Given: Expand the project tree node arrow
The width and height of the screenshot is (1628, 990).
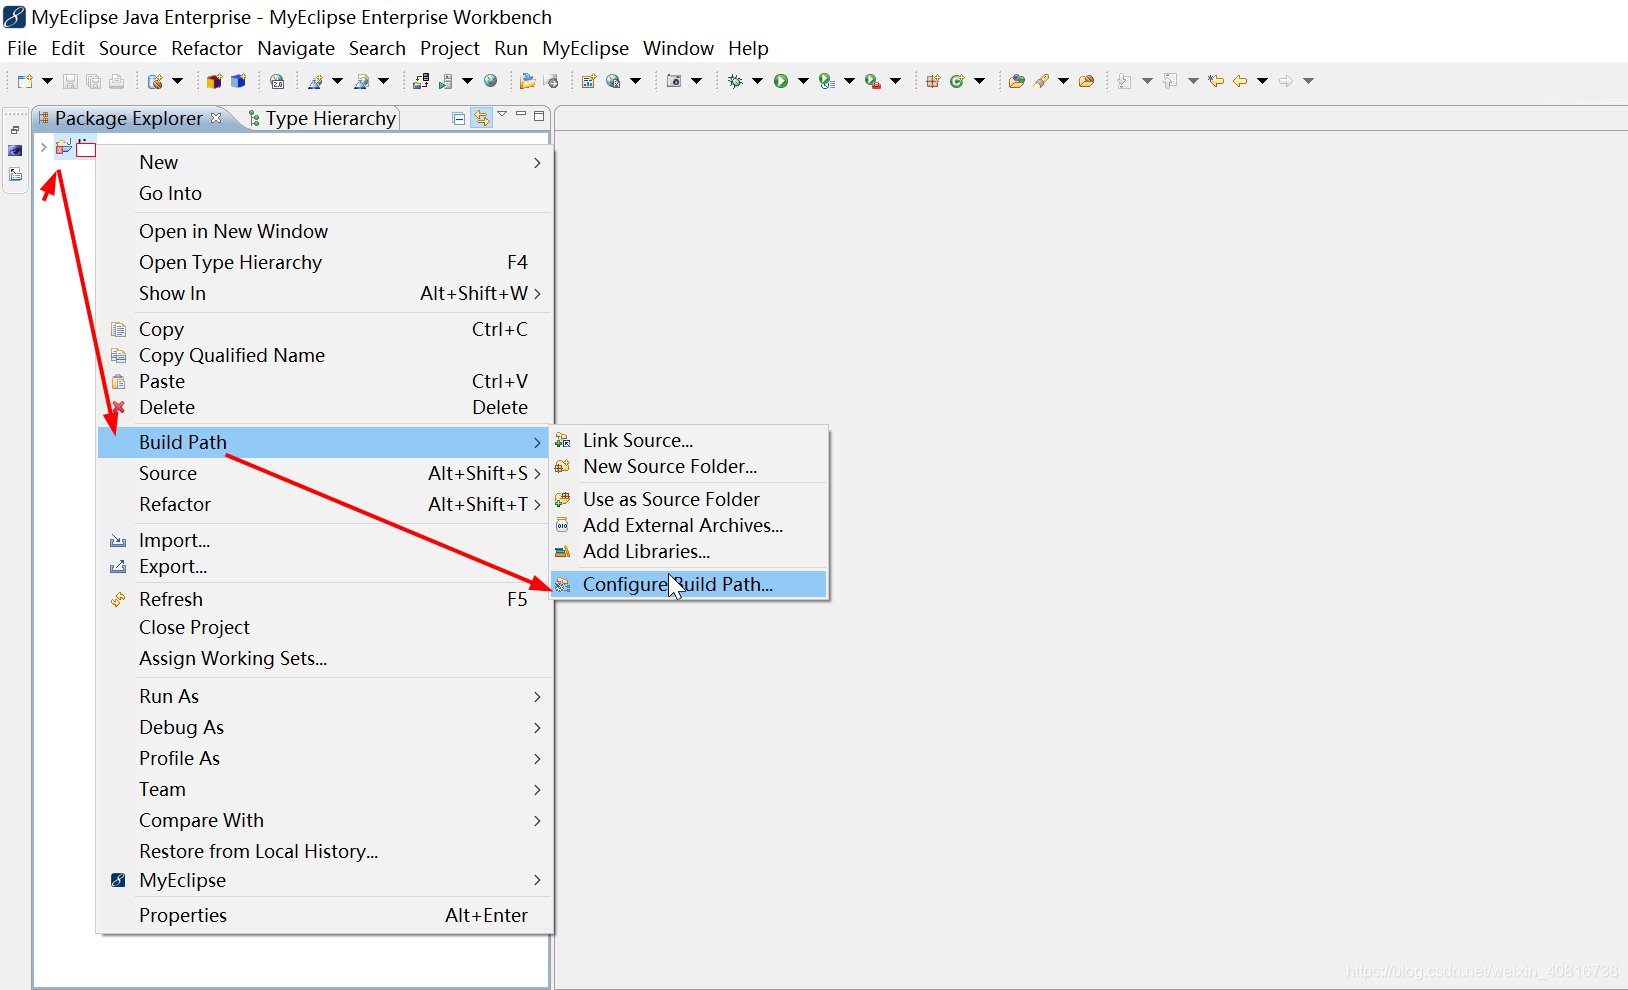Looking at the screenshot, I should 43,147.
